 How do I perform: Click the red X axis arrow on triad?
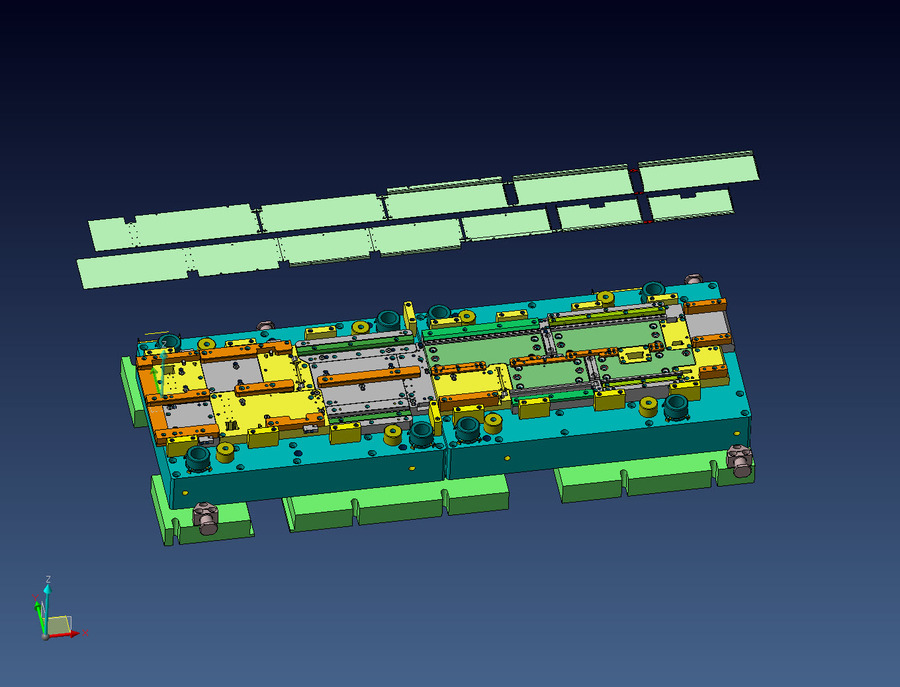point(76,633)
